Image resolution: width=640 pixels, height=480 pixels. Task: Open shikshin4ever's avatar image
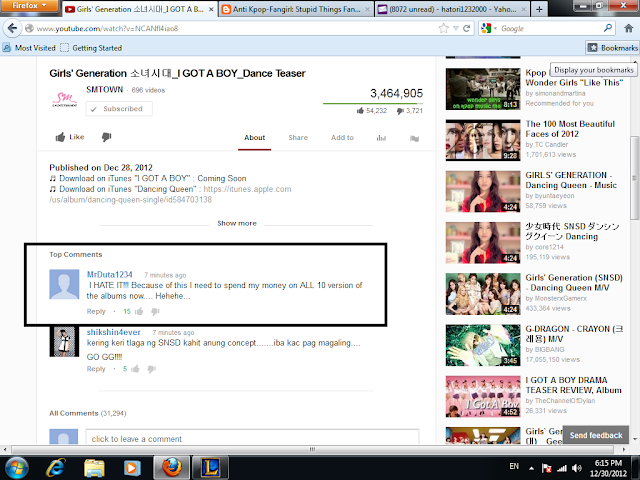pyautogui.click(x=64, y=342)
